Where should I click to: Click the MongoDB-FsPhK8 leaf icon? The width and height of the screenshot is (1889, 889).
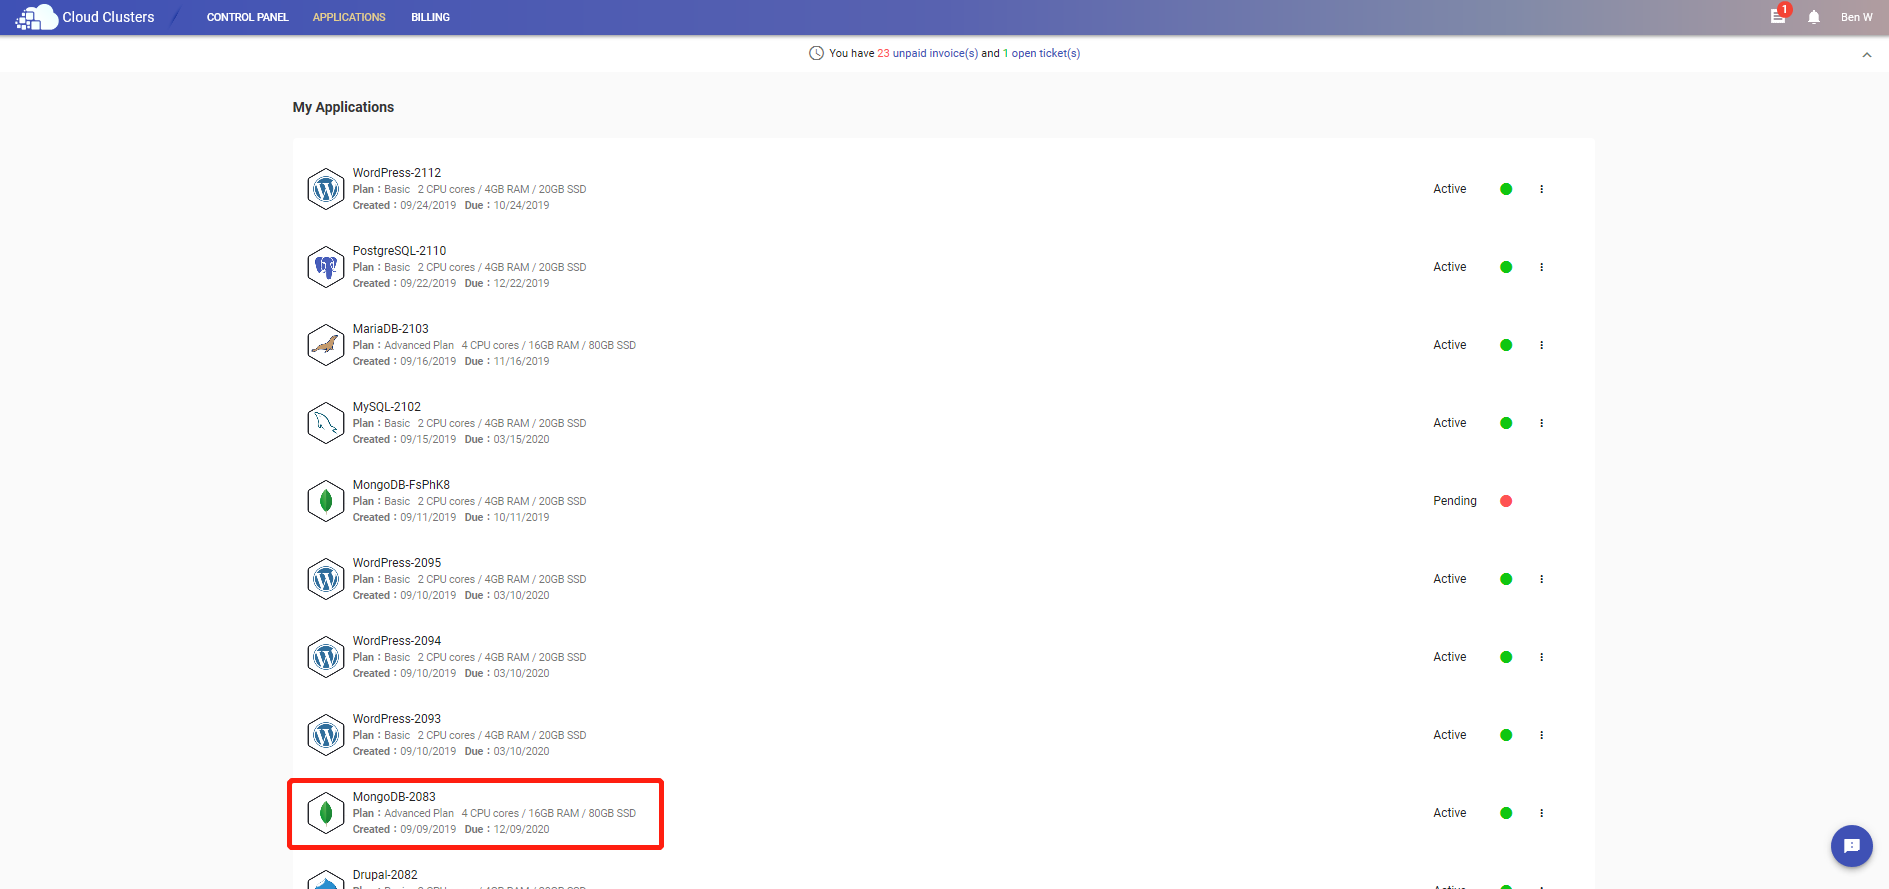[x=326, y=501]
